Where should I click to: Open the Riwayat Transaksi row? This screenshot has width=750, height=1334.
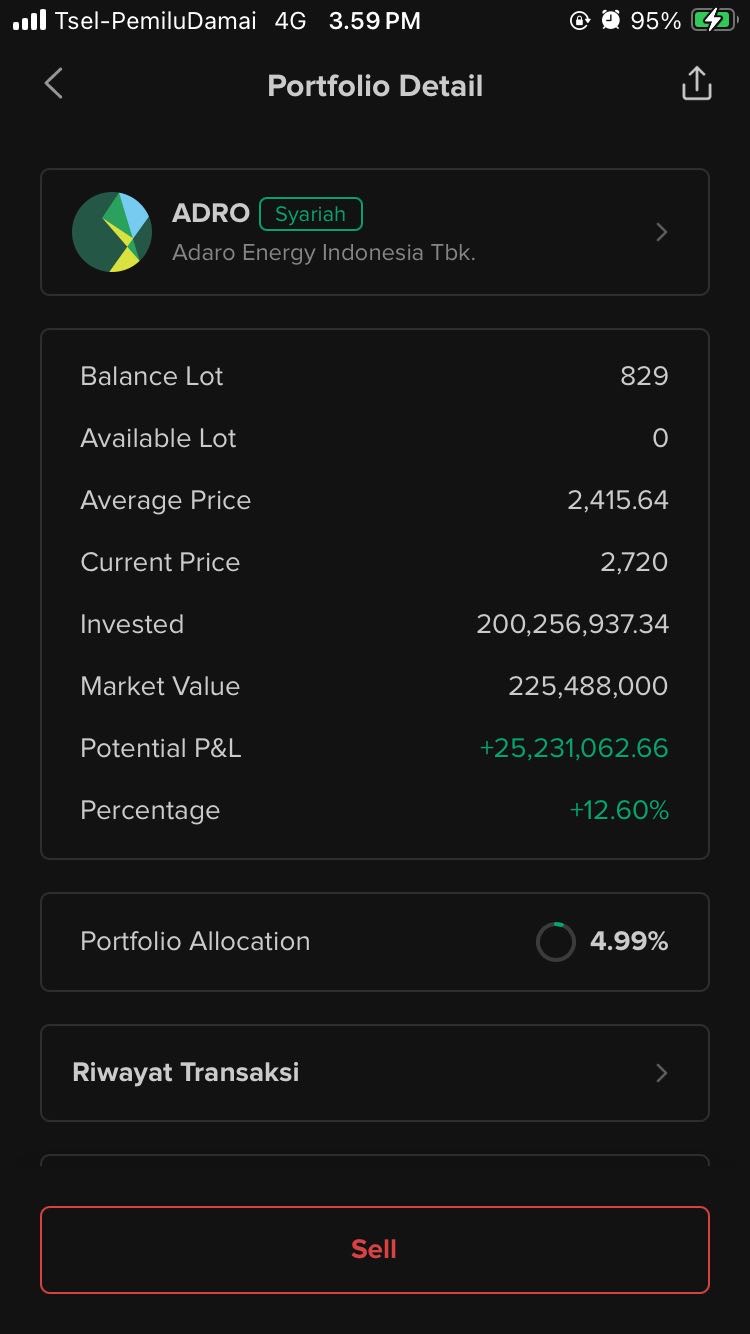tap(374, 1073)
